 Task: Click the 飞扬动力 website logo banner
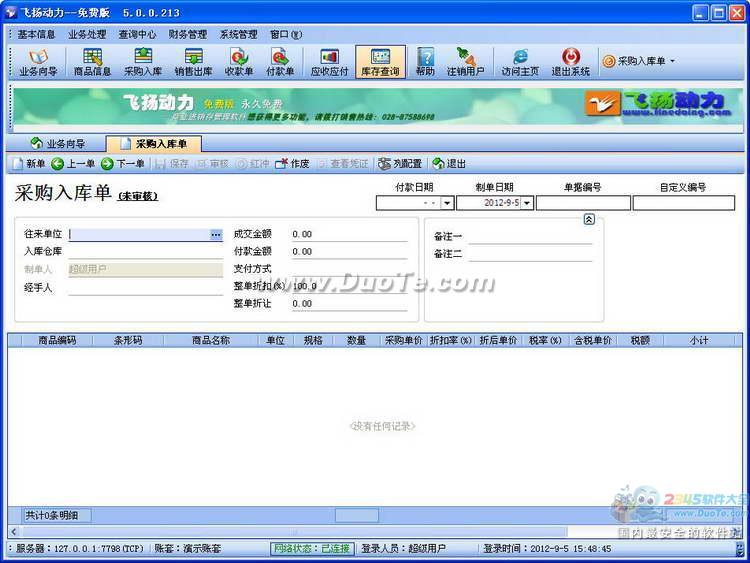click(x=658, y=104)
